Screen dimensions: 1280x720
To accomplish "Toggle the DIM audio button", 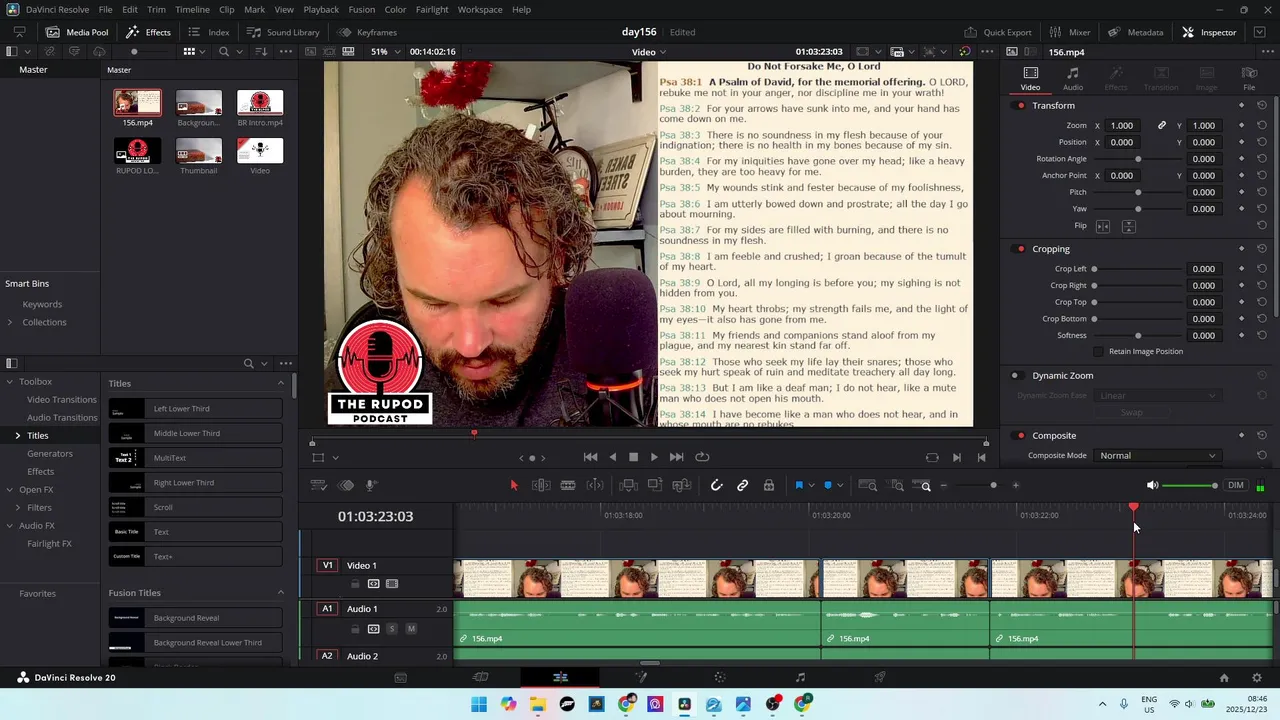I will click(1236, 485).
